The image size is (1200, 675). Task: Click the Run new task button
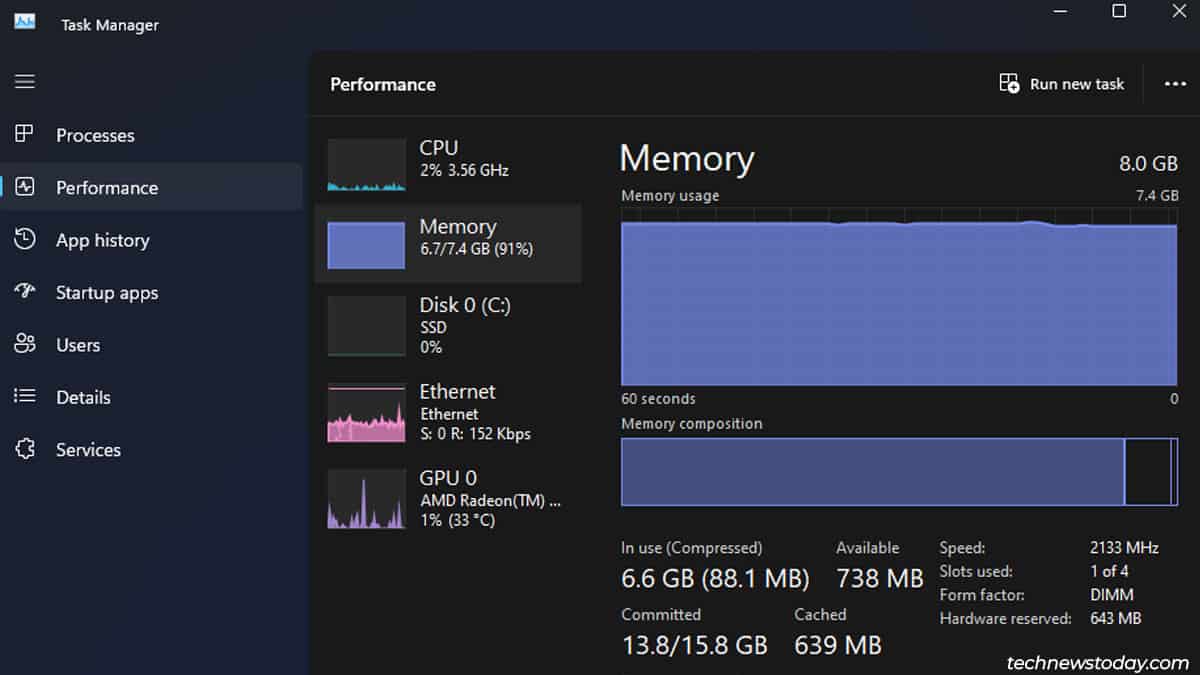(1062, 84)
